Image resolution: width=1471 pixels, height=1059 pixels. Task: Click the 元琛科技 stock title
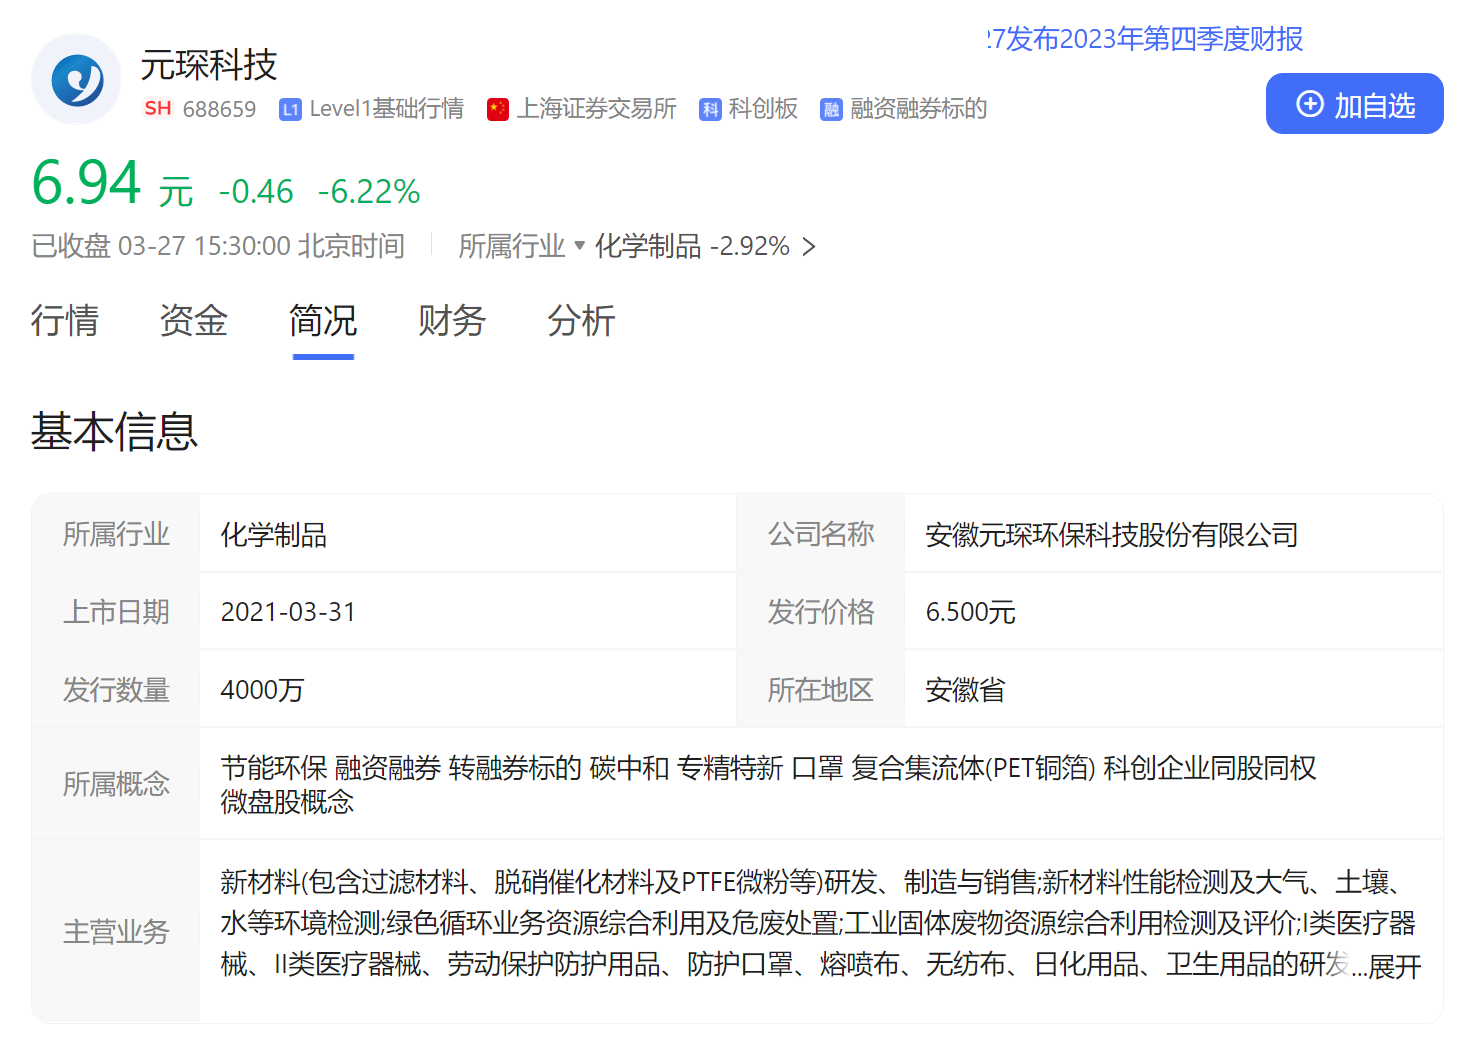coord(208,65)
